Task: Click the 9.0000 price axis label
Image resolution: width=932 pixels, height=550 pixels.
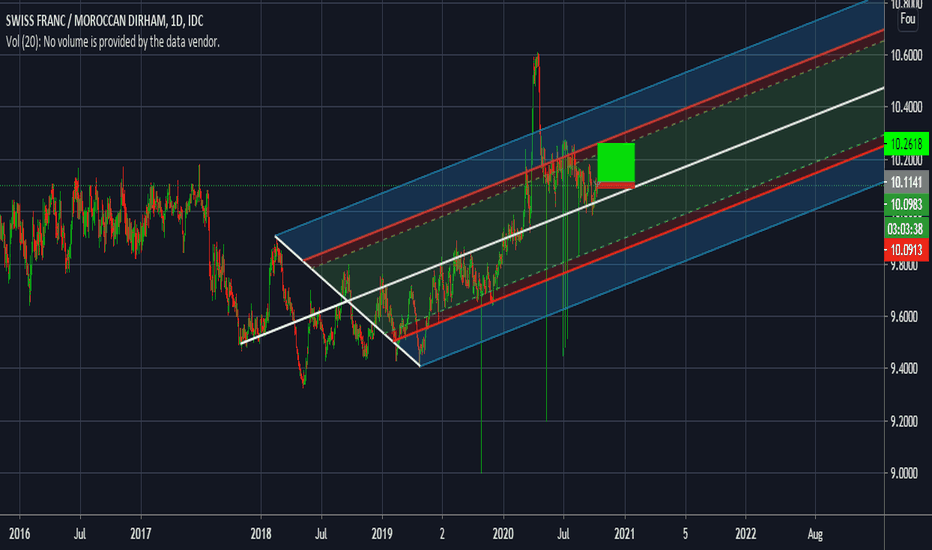Action: [x=906, y=473]
